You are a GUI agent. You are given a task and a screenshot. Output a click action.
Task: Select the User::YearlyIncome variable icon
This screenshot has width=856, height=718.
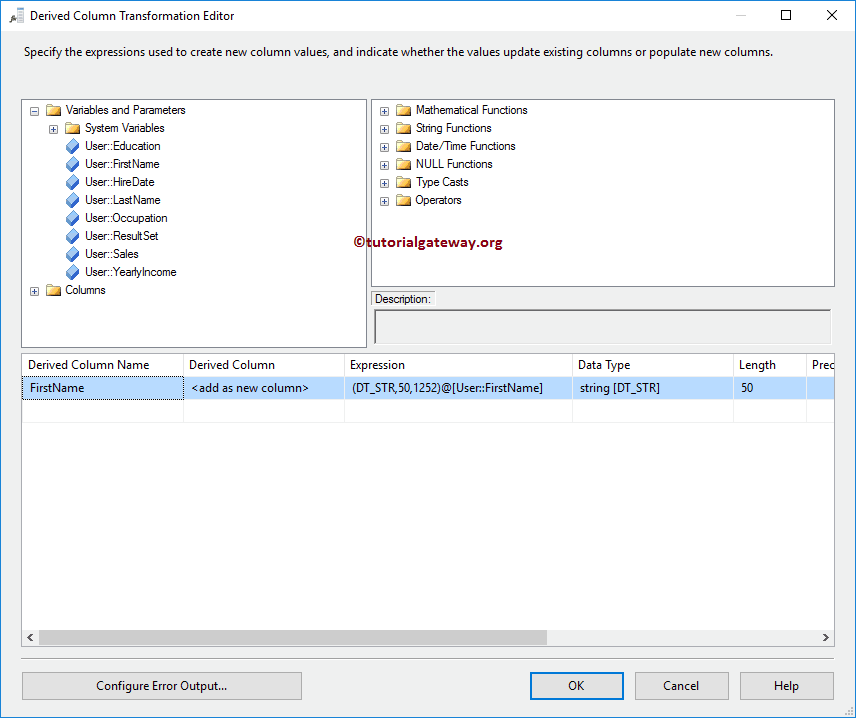tap(72, 271)
